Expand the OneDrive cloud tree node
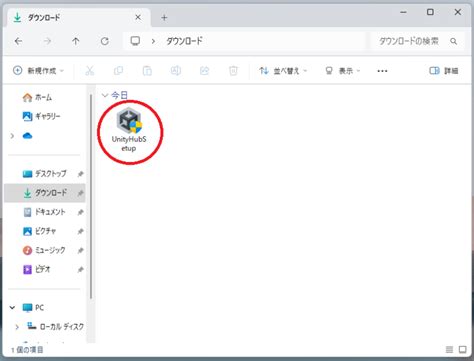 (12, 136)
